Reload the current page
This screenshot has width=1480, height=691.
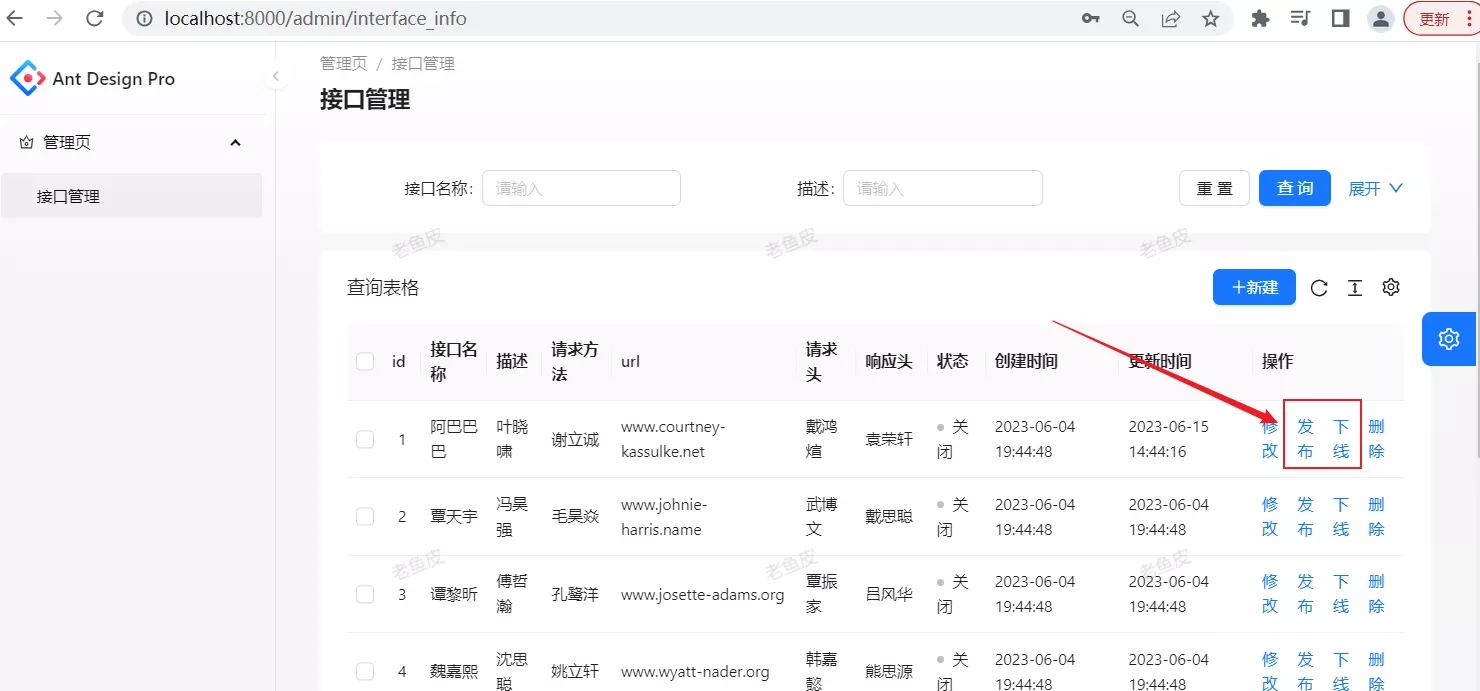click(94, 18)
